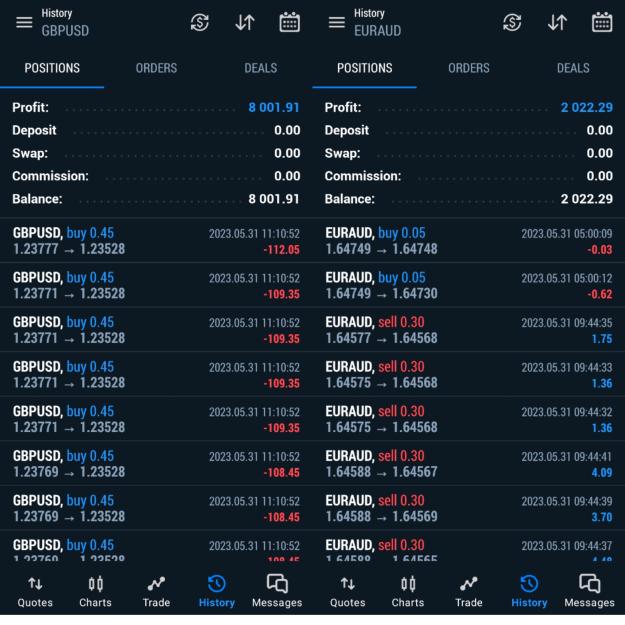Open EURAUD sell position with profit 1.75
625x625 pixels.
point(469,330)
